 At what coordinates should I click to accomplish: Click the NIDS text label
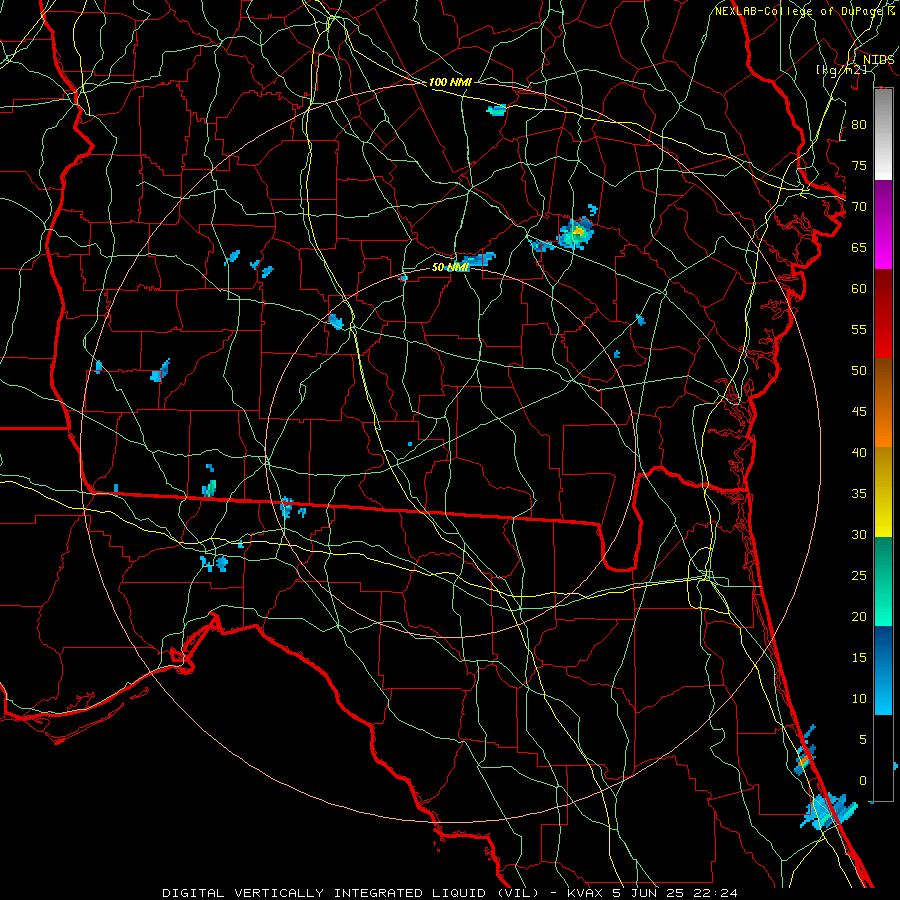pos(878,60)
